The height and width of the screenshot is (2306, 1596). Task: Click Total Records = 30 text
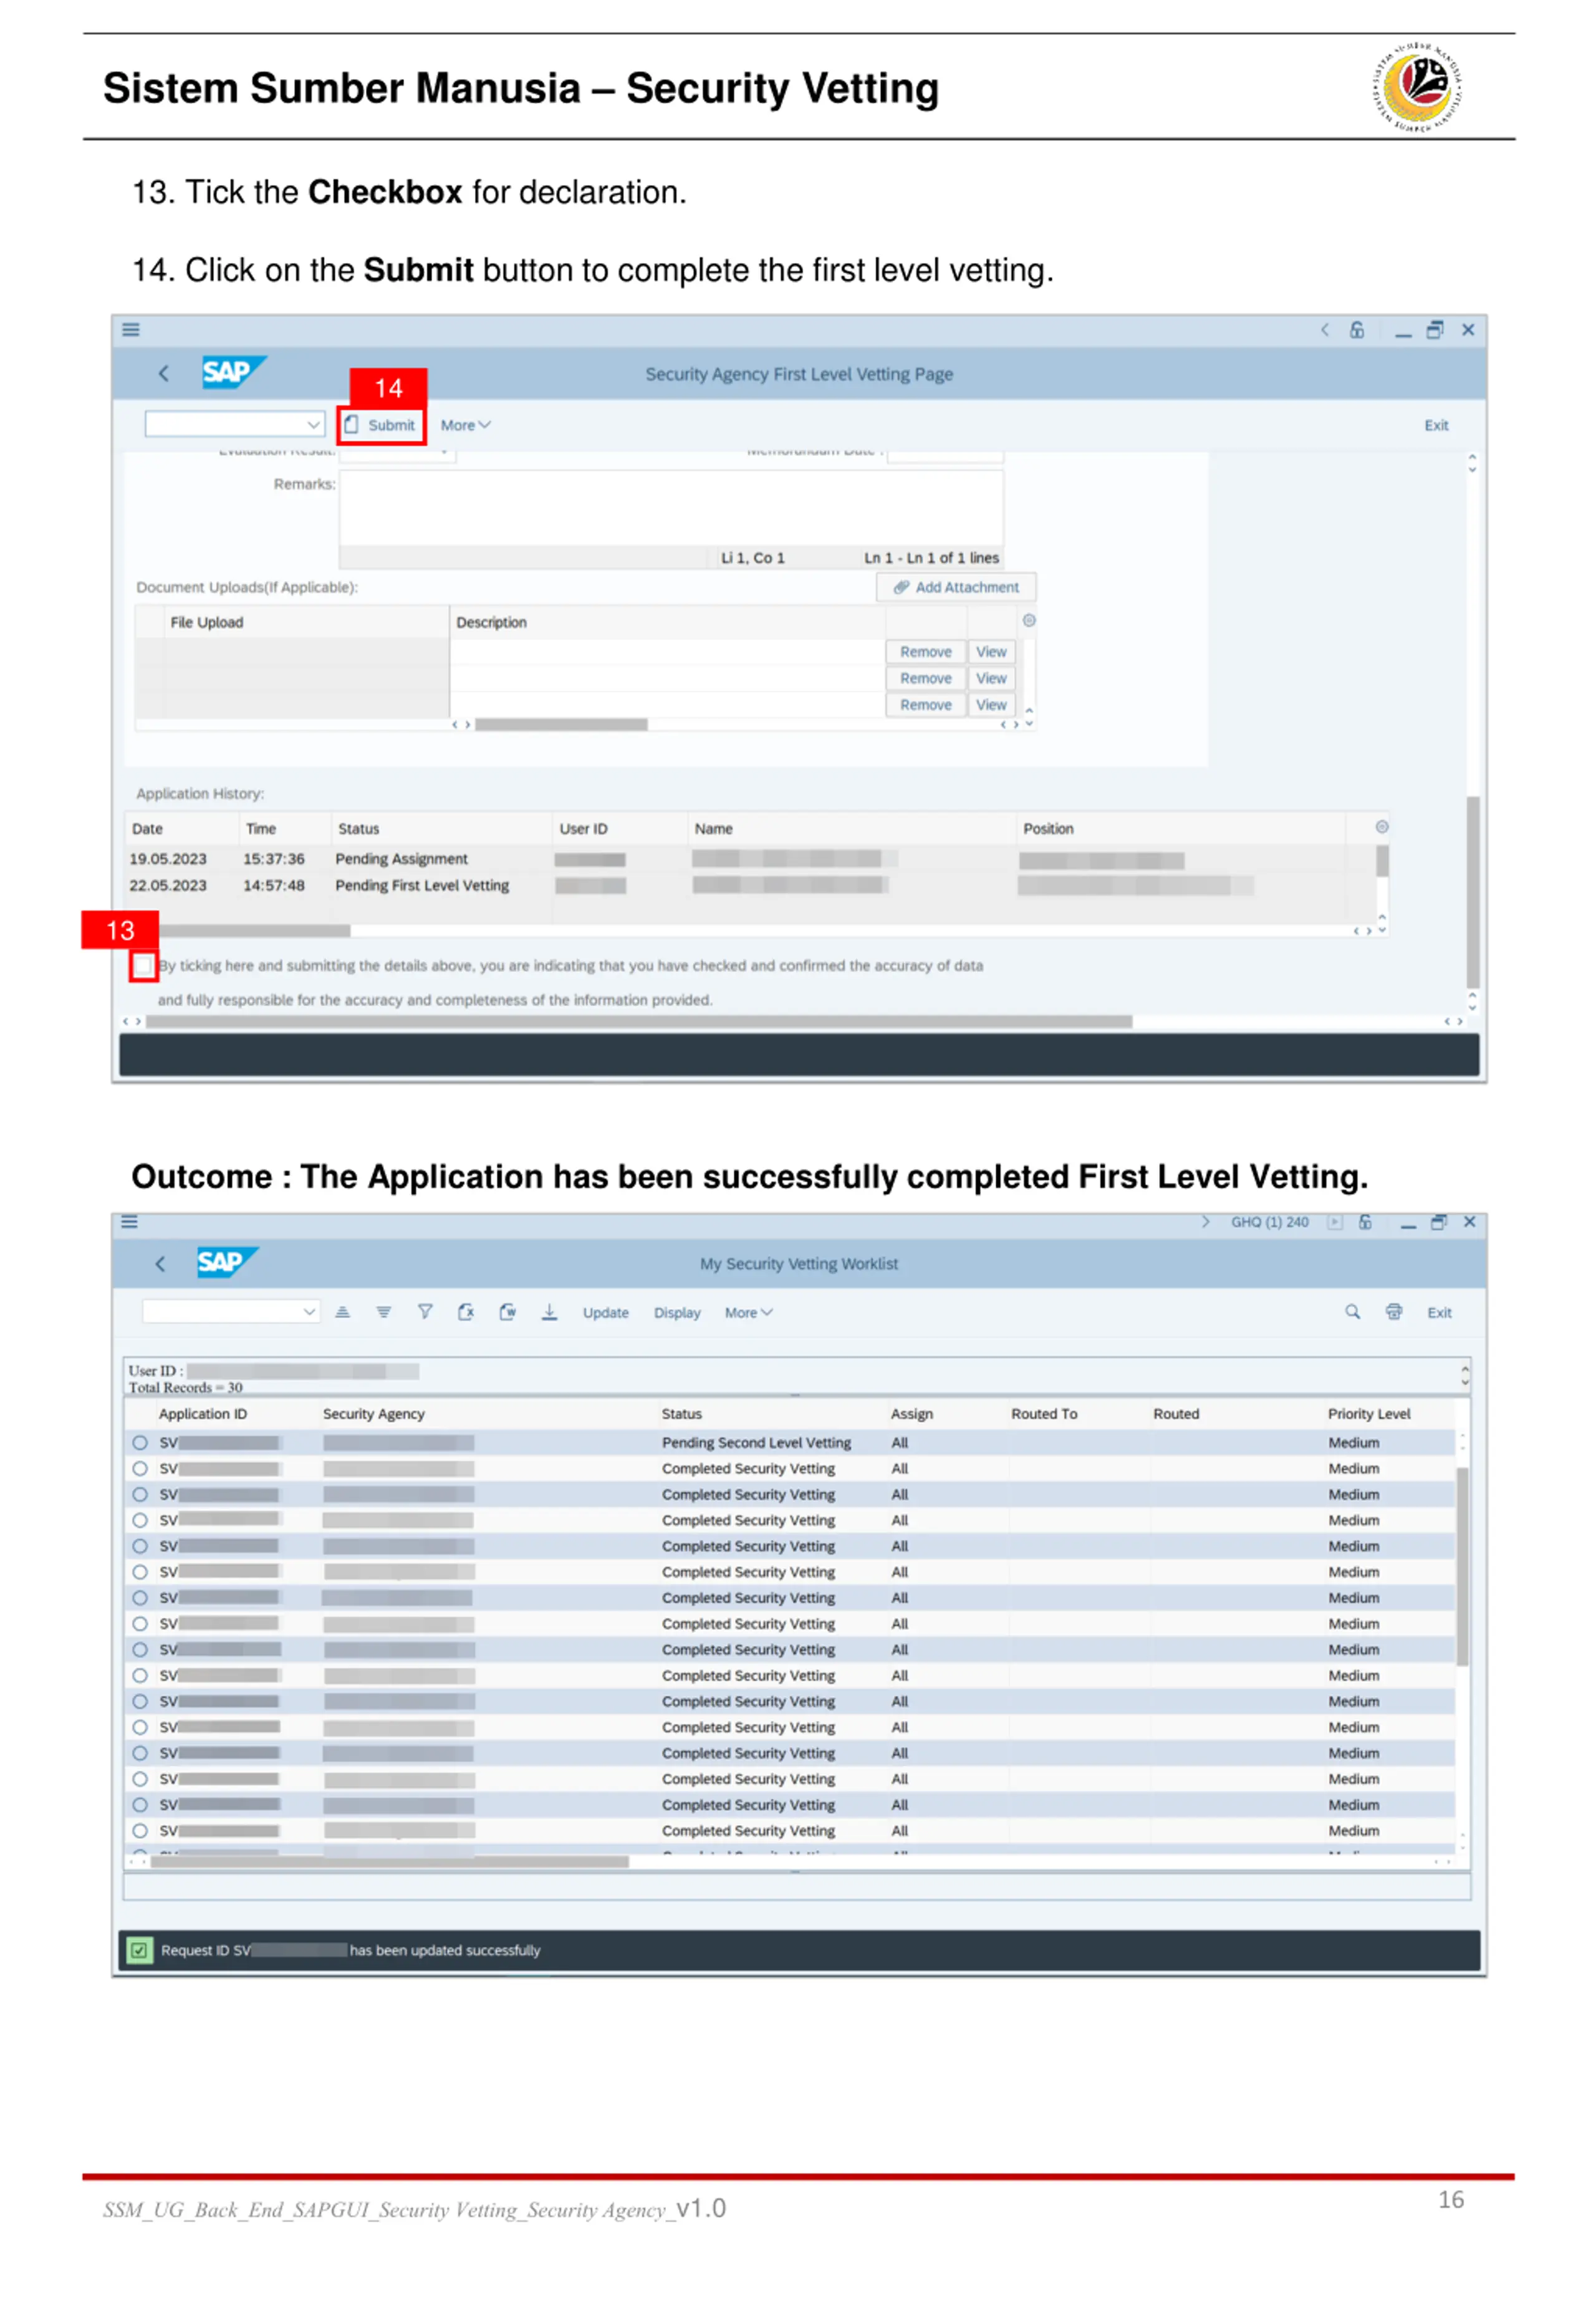185,1387
